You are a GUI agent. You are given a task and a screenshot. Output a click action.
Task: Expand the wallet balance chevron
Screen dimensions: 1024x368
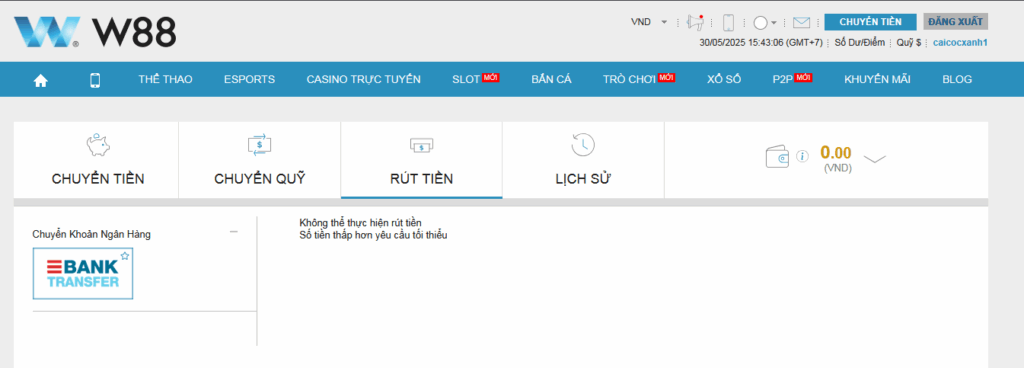(874, 159)
